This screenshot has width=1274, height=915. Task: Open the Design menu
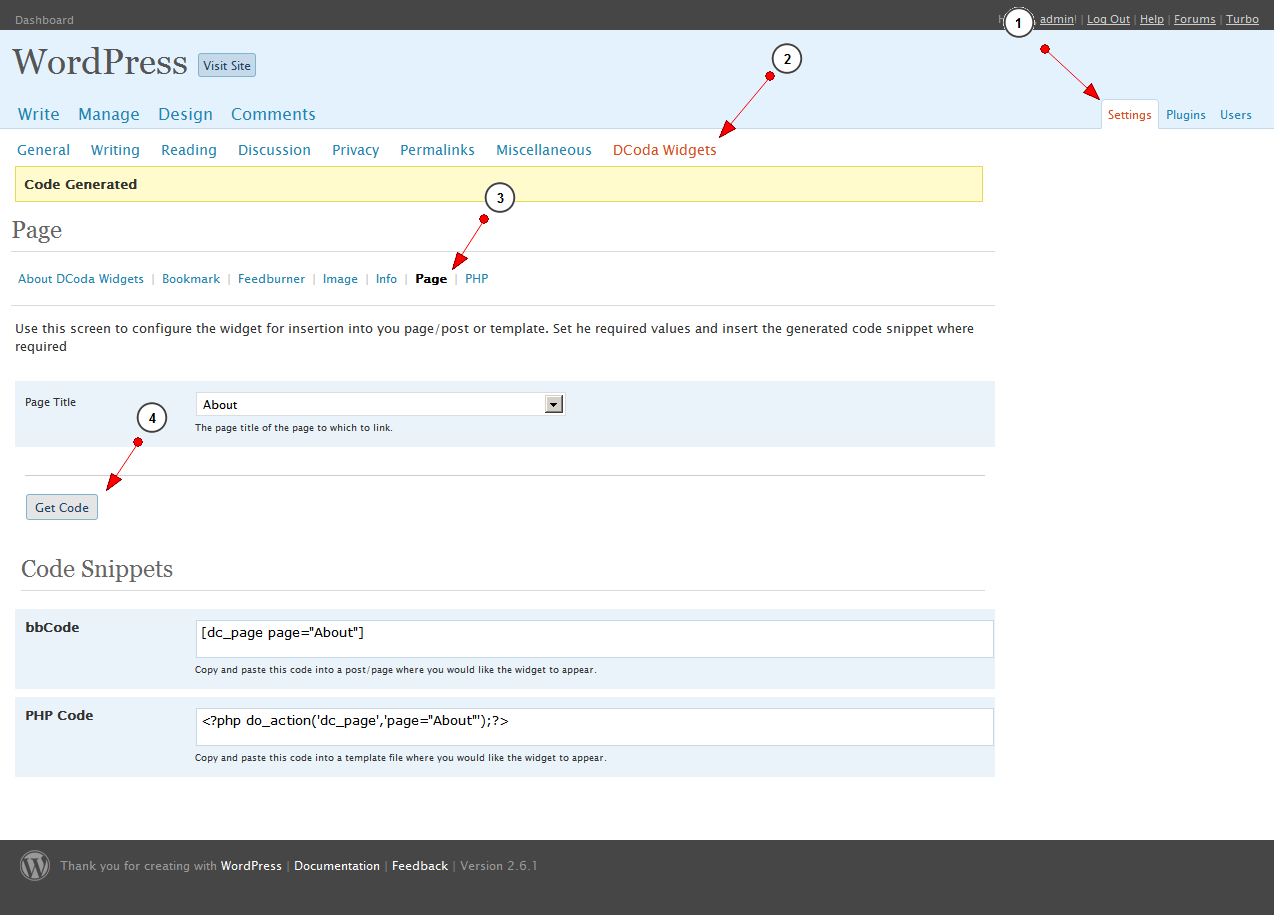[x=185, y=114]
